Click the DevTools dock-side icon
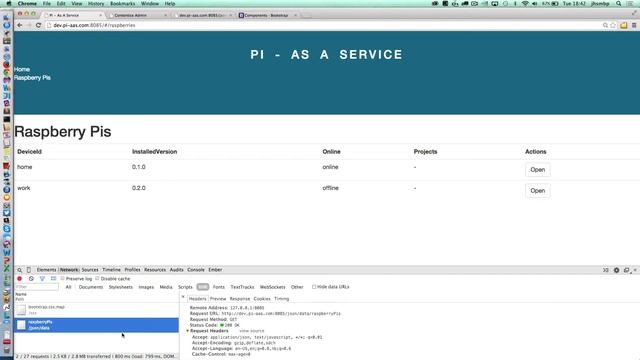 click(x=627, y=270)
